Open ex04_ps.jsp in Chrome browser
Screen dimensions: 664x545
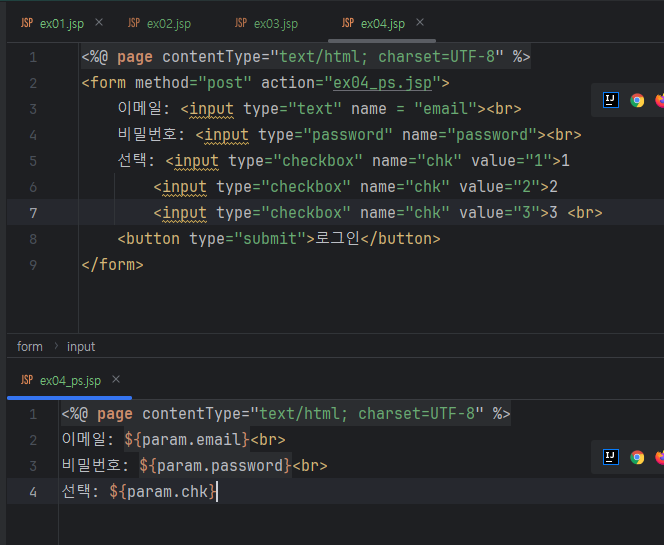[x=637, y=457]
